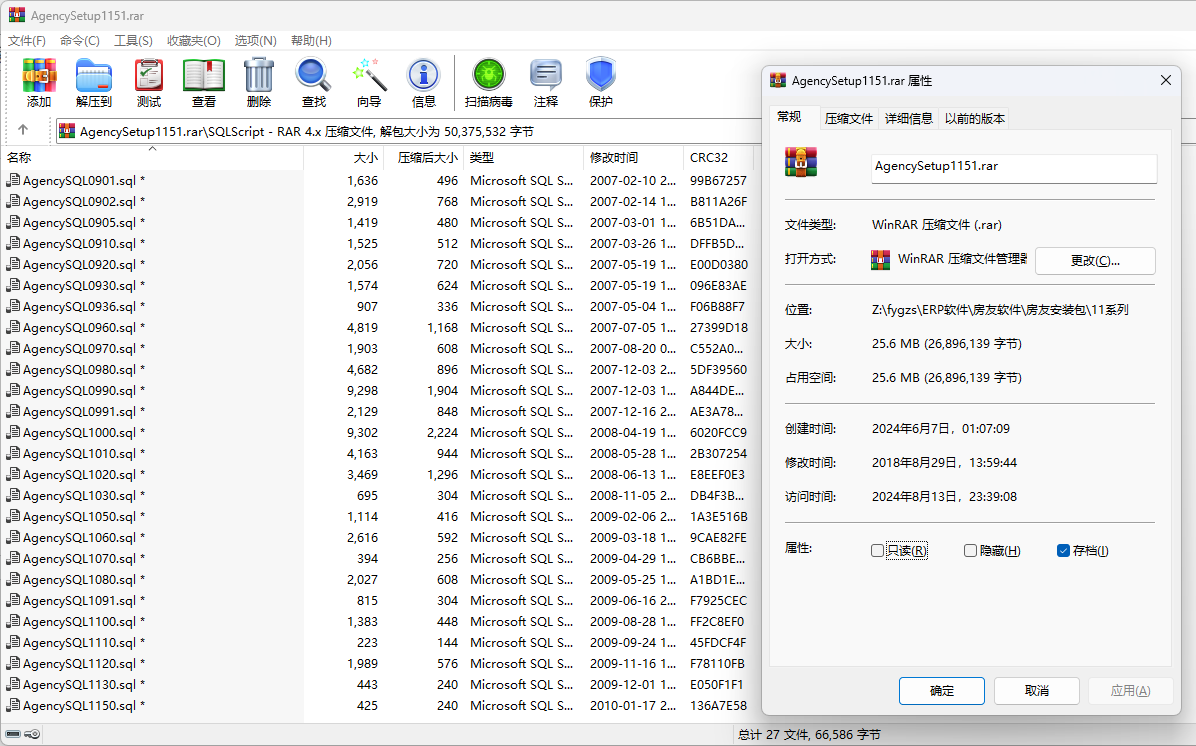
Task: Switch to the 详细信息 tab
Action: click(908, 118)
